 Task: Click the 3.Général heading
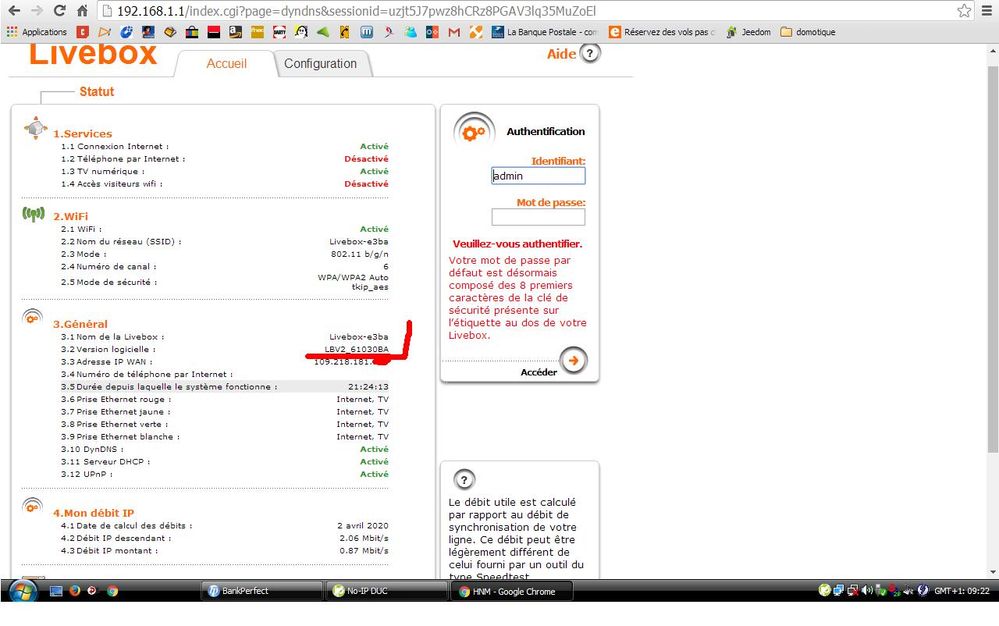pyautogui.click(x=80, y=324)
